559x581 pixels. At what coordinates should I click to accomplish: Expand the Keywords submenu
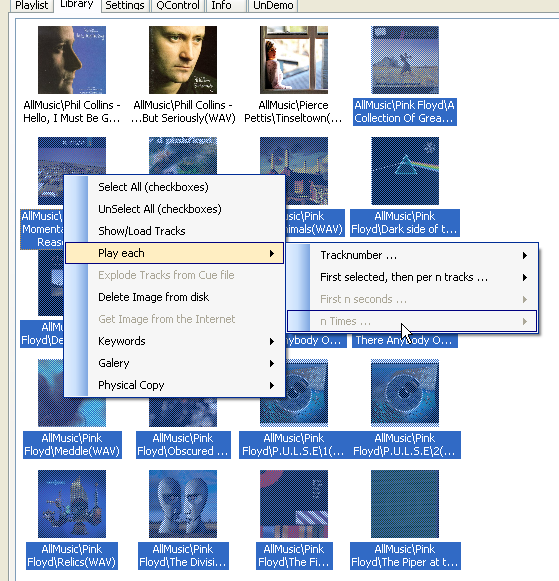[174, 341]
